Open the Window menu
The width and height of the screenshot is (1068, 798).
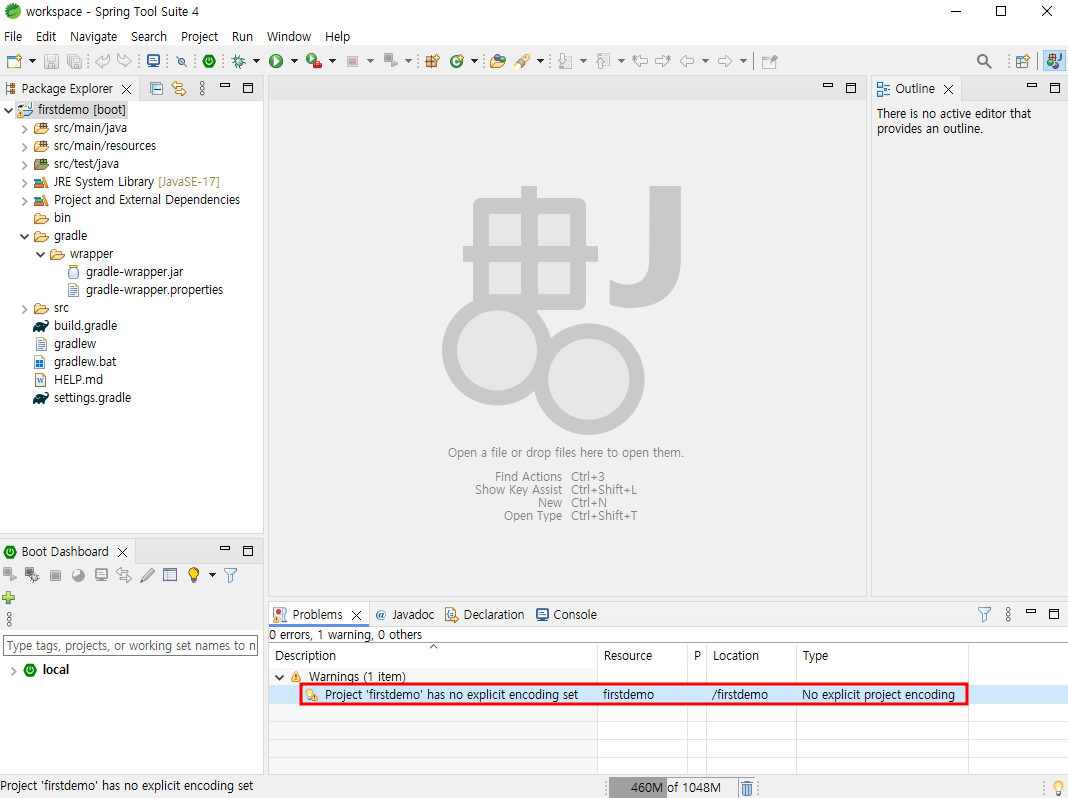289,37
